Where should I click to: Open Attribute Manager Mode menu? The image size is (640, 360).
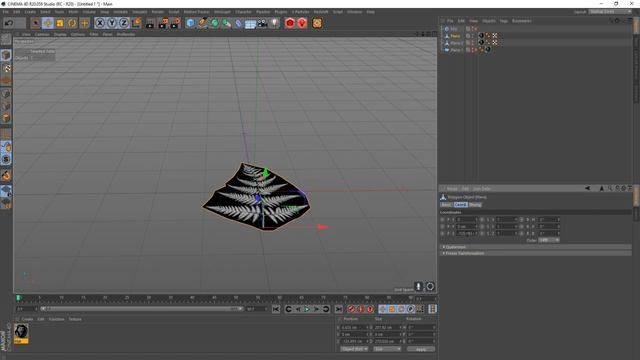tap(452, 189)
